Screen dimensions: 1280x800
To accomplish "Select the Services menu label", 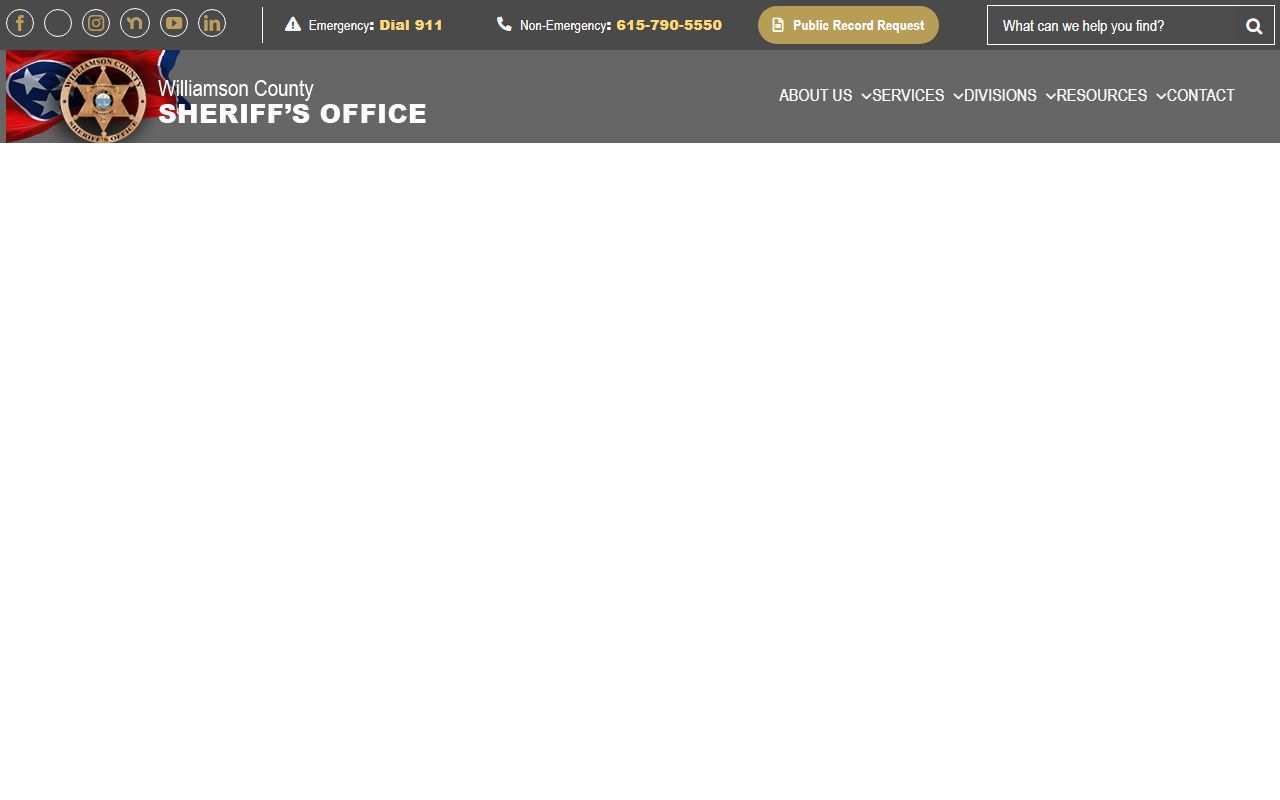I will (x=908, y=96).
